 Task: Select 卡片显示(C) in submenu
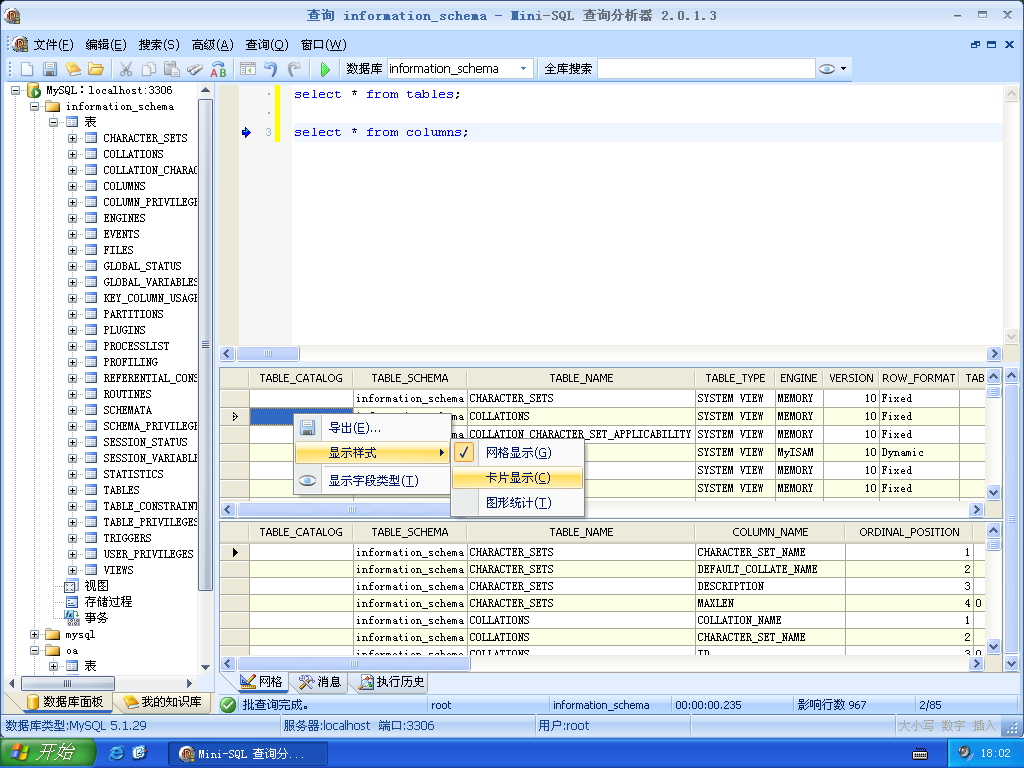coord(517,477)
